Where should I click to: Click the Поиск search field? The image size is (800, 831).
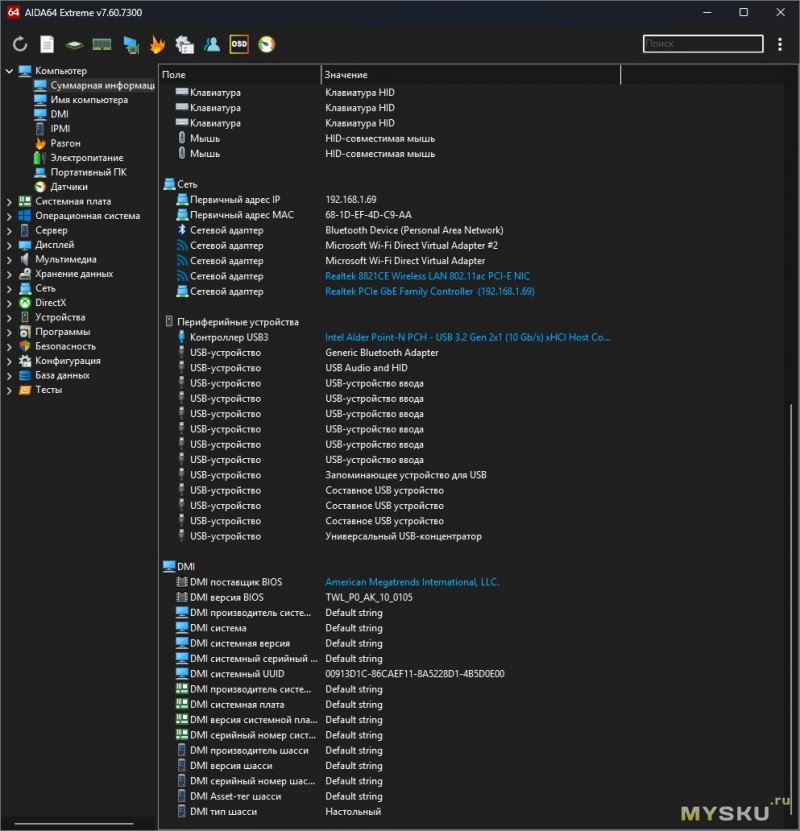coord(703,43)
